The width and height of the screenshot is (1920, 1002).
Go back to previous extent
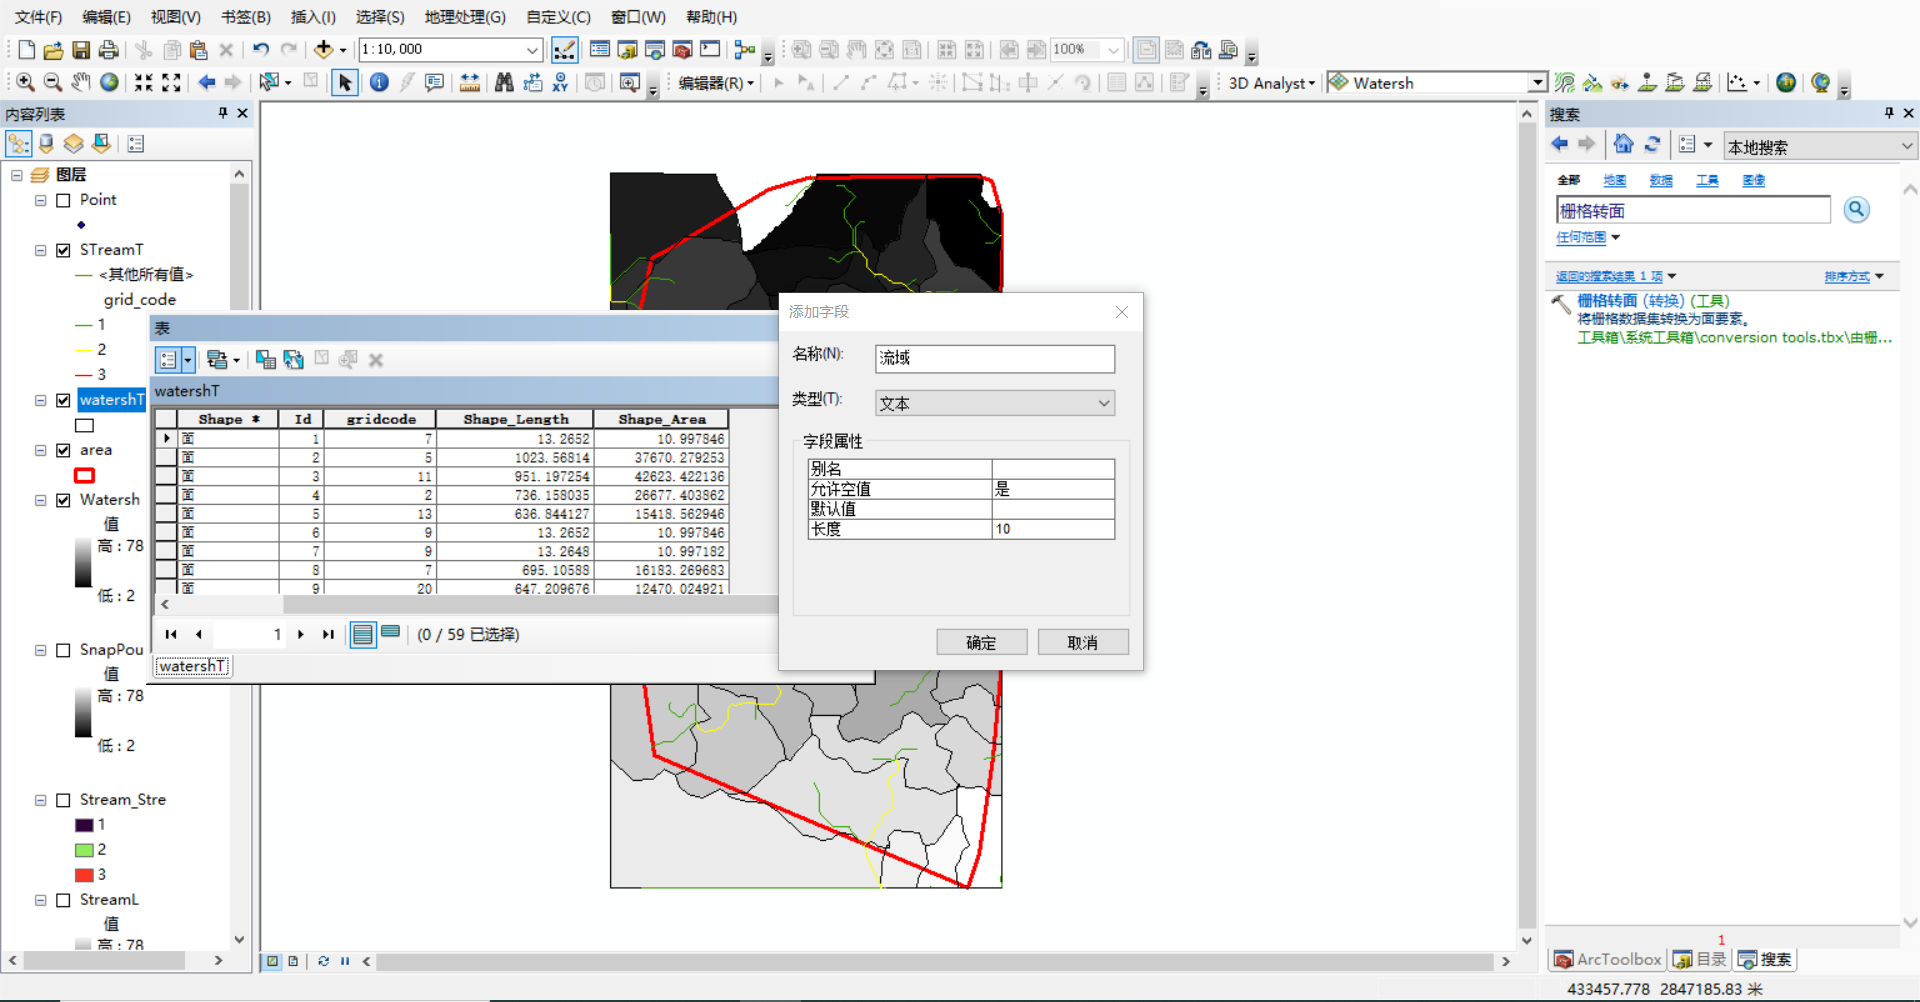pos(206,82)
